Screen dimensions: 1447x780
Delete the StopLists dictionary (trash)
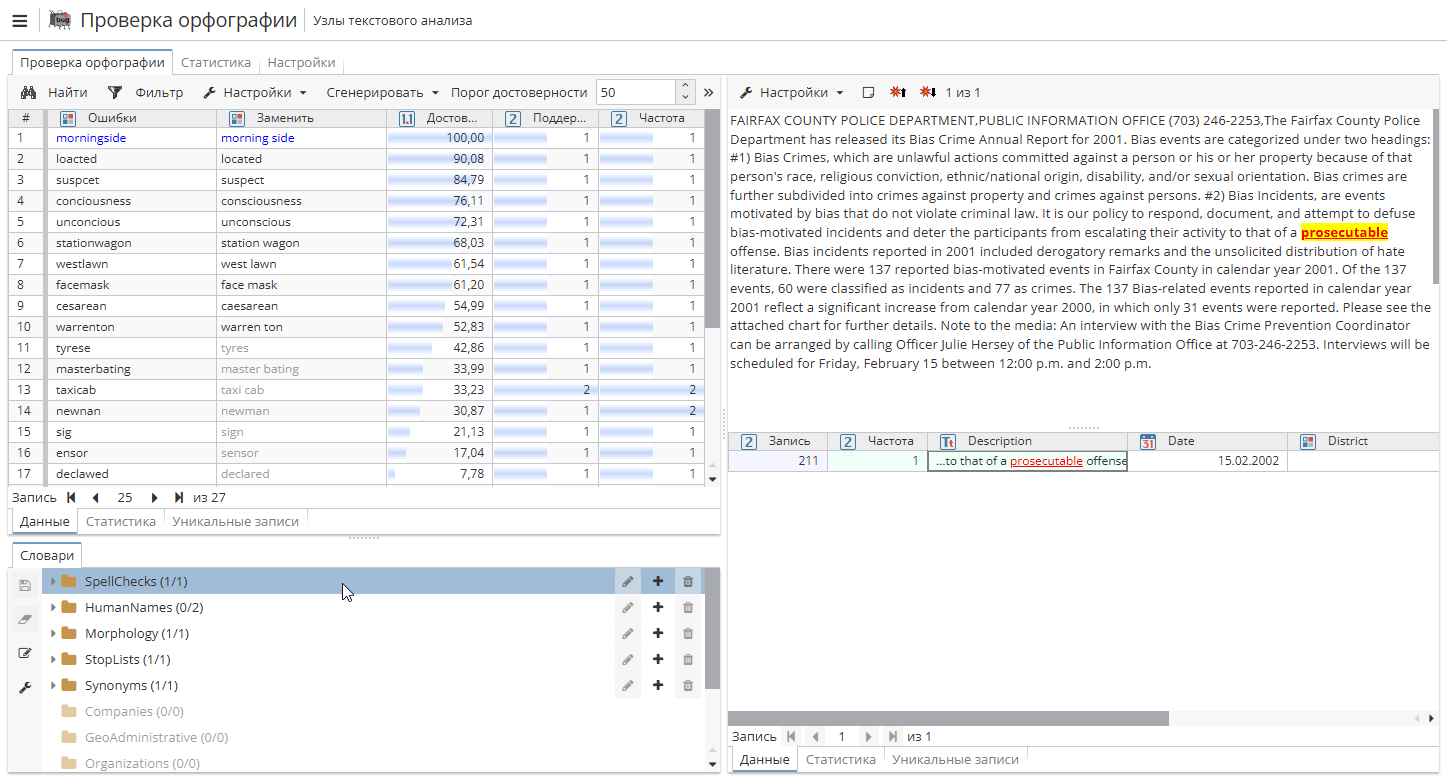point(688,659)
